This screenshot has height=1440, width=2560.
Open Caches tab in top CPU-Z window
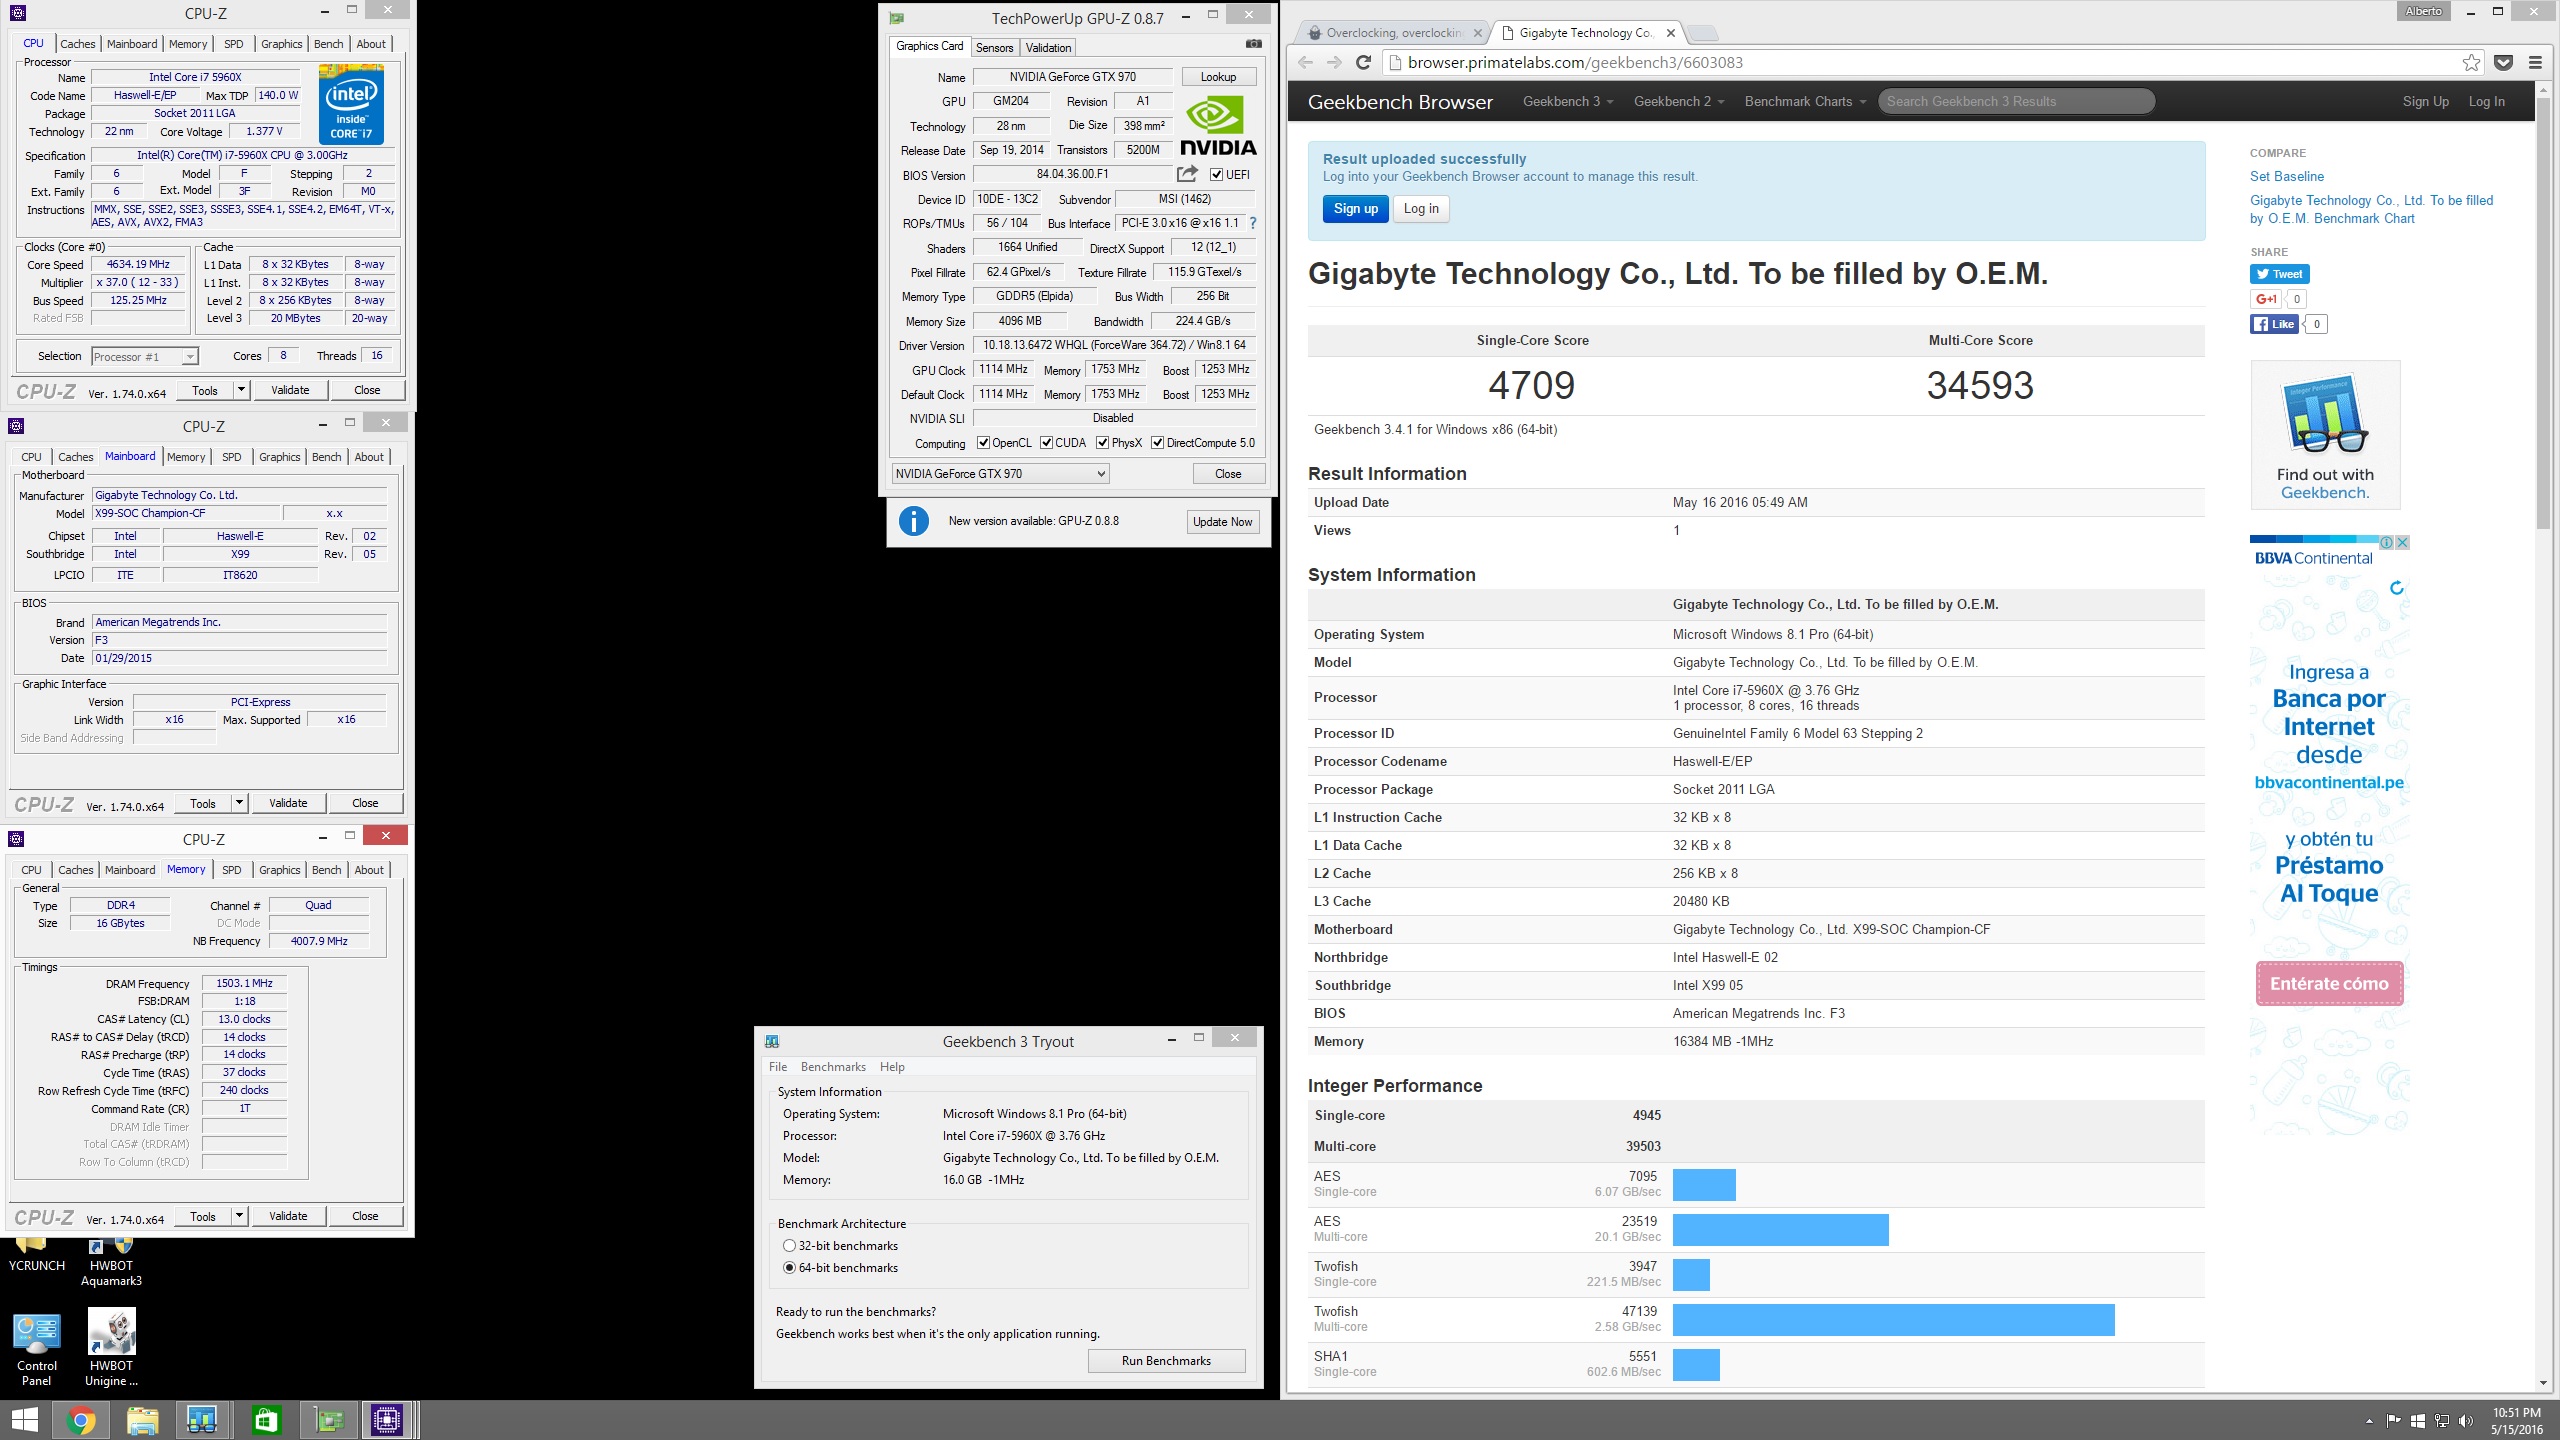tap(77, 44)
